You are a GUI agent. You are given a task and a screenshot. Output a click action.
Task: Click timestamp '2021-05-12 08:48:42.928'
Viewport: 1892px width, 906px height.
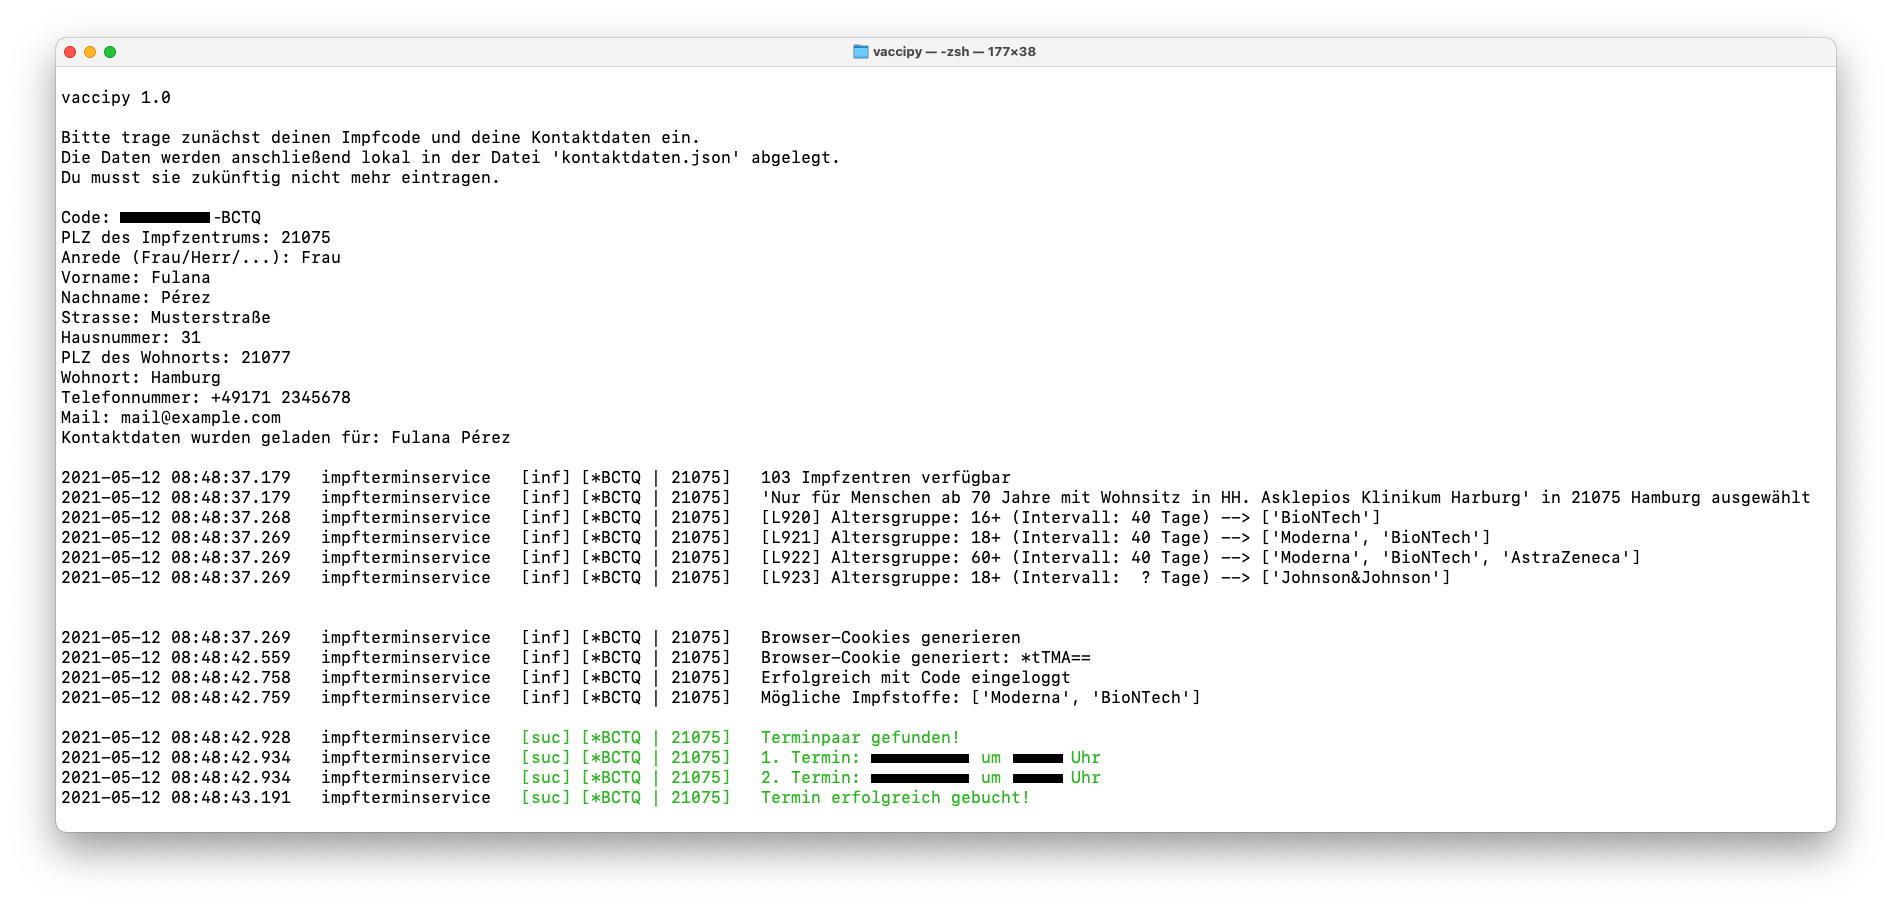pos(176,738)
